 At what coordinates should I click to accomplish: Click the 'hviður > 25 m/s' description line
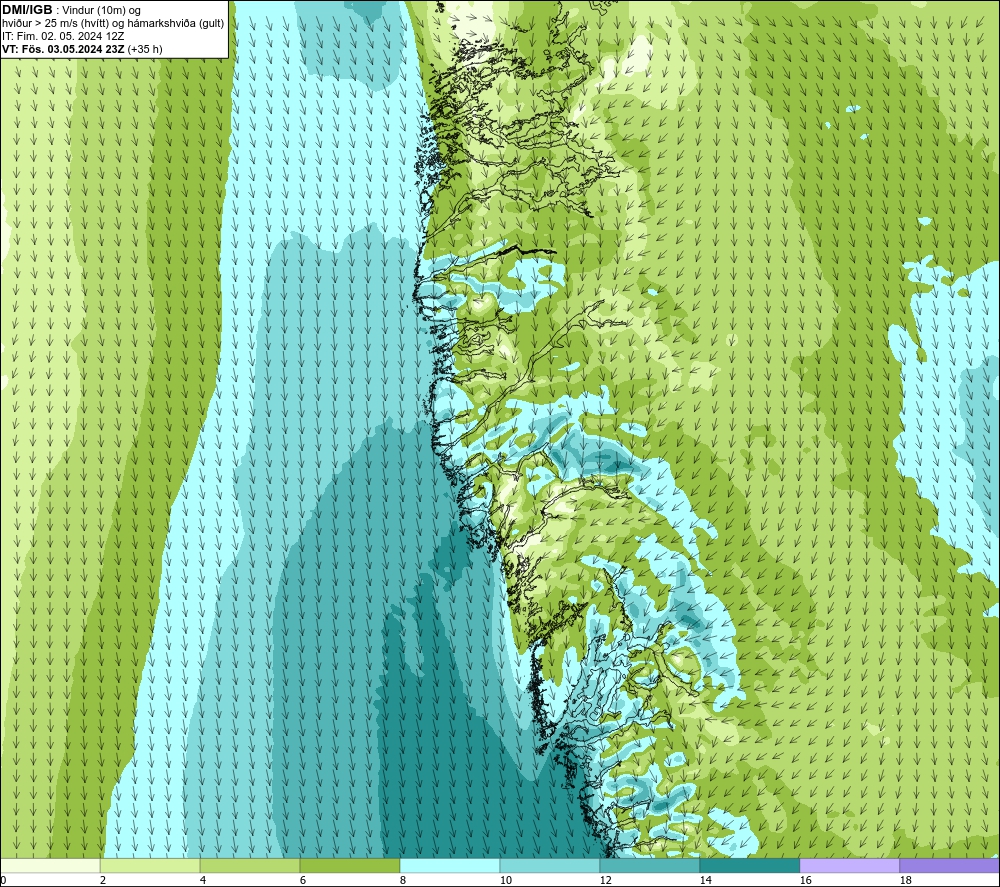(113, 24)
